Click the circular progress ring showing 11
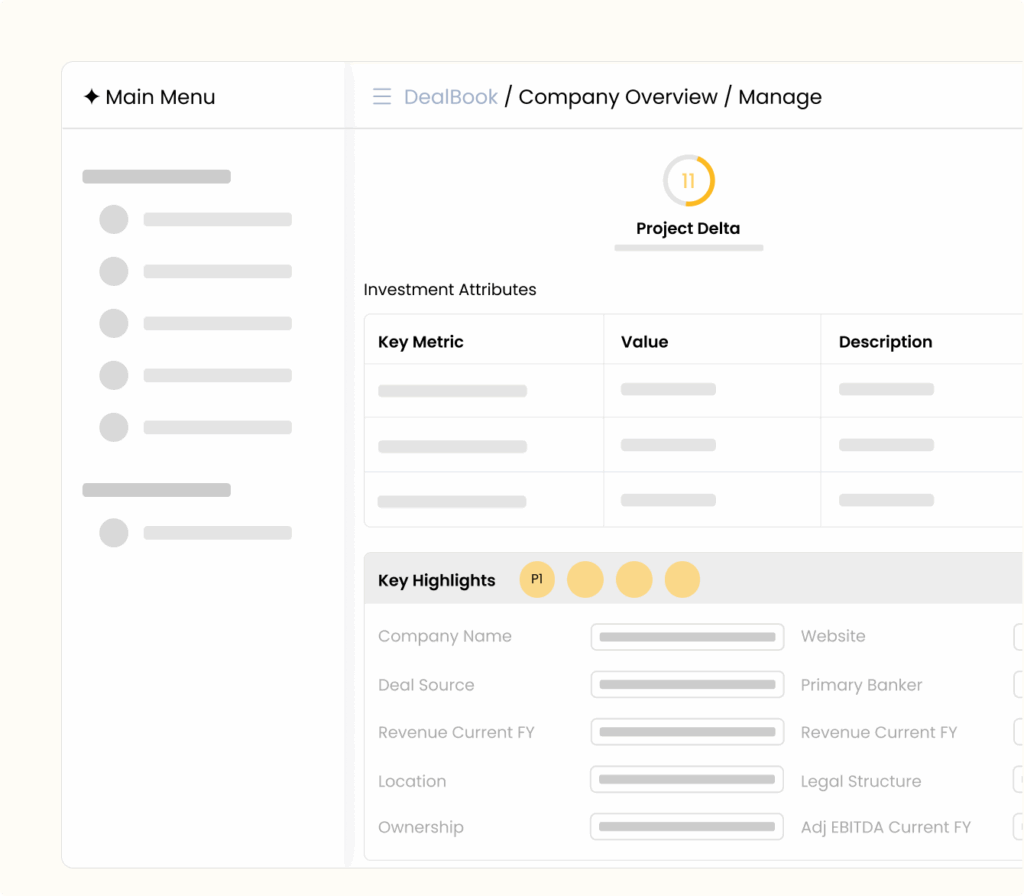 point(688,181)
